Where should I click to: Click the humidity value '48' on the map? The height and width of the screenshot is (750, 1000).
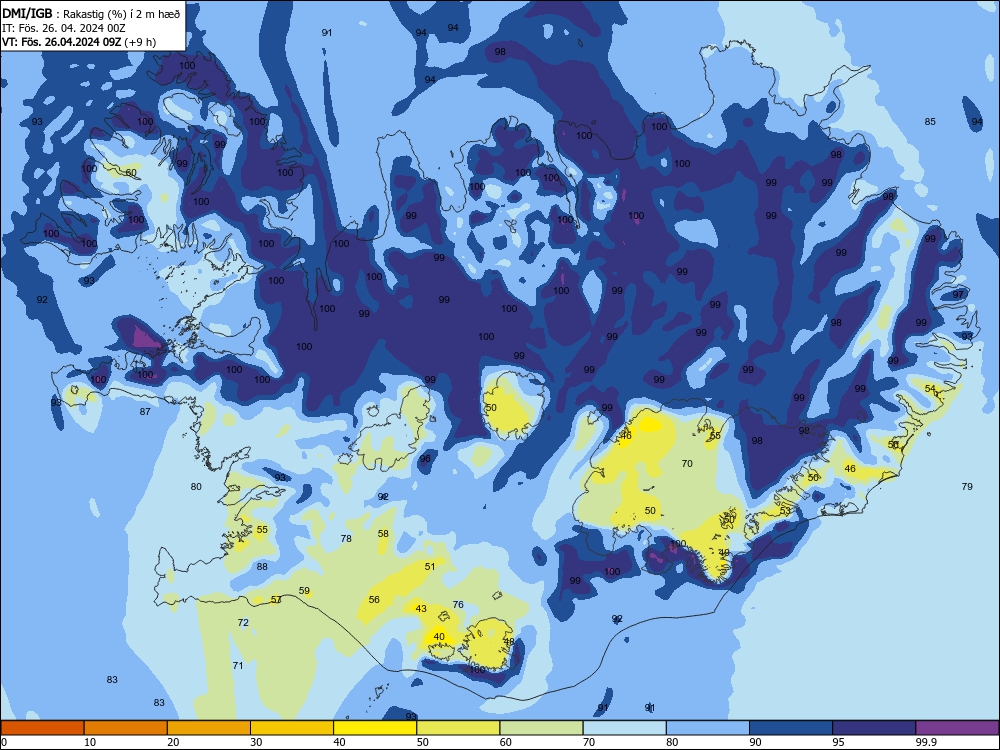pos(509,642)
